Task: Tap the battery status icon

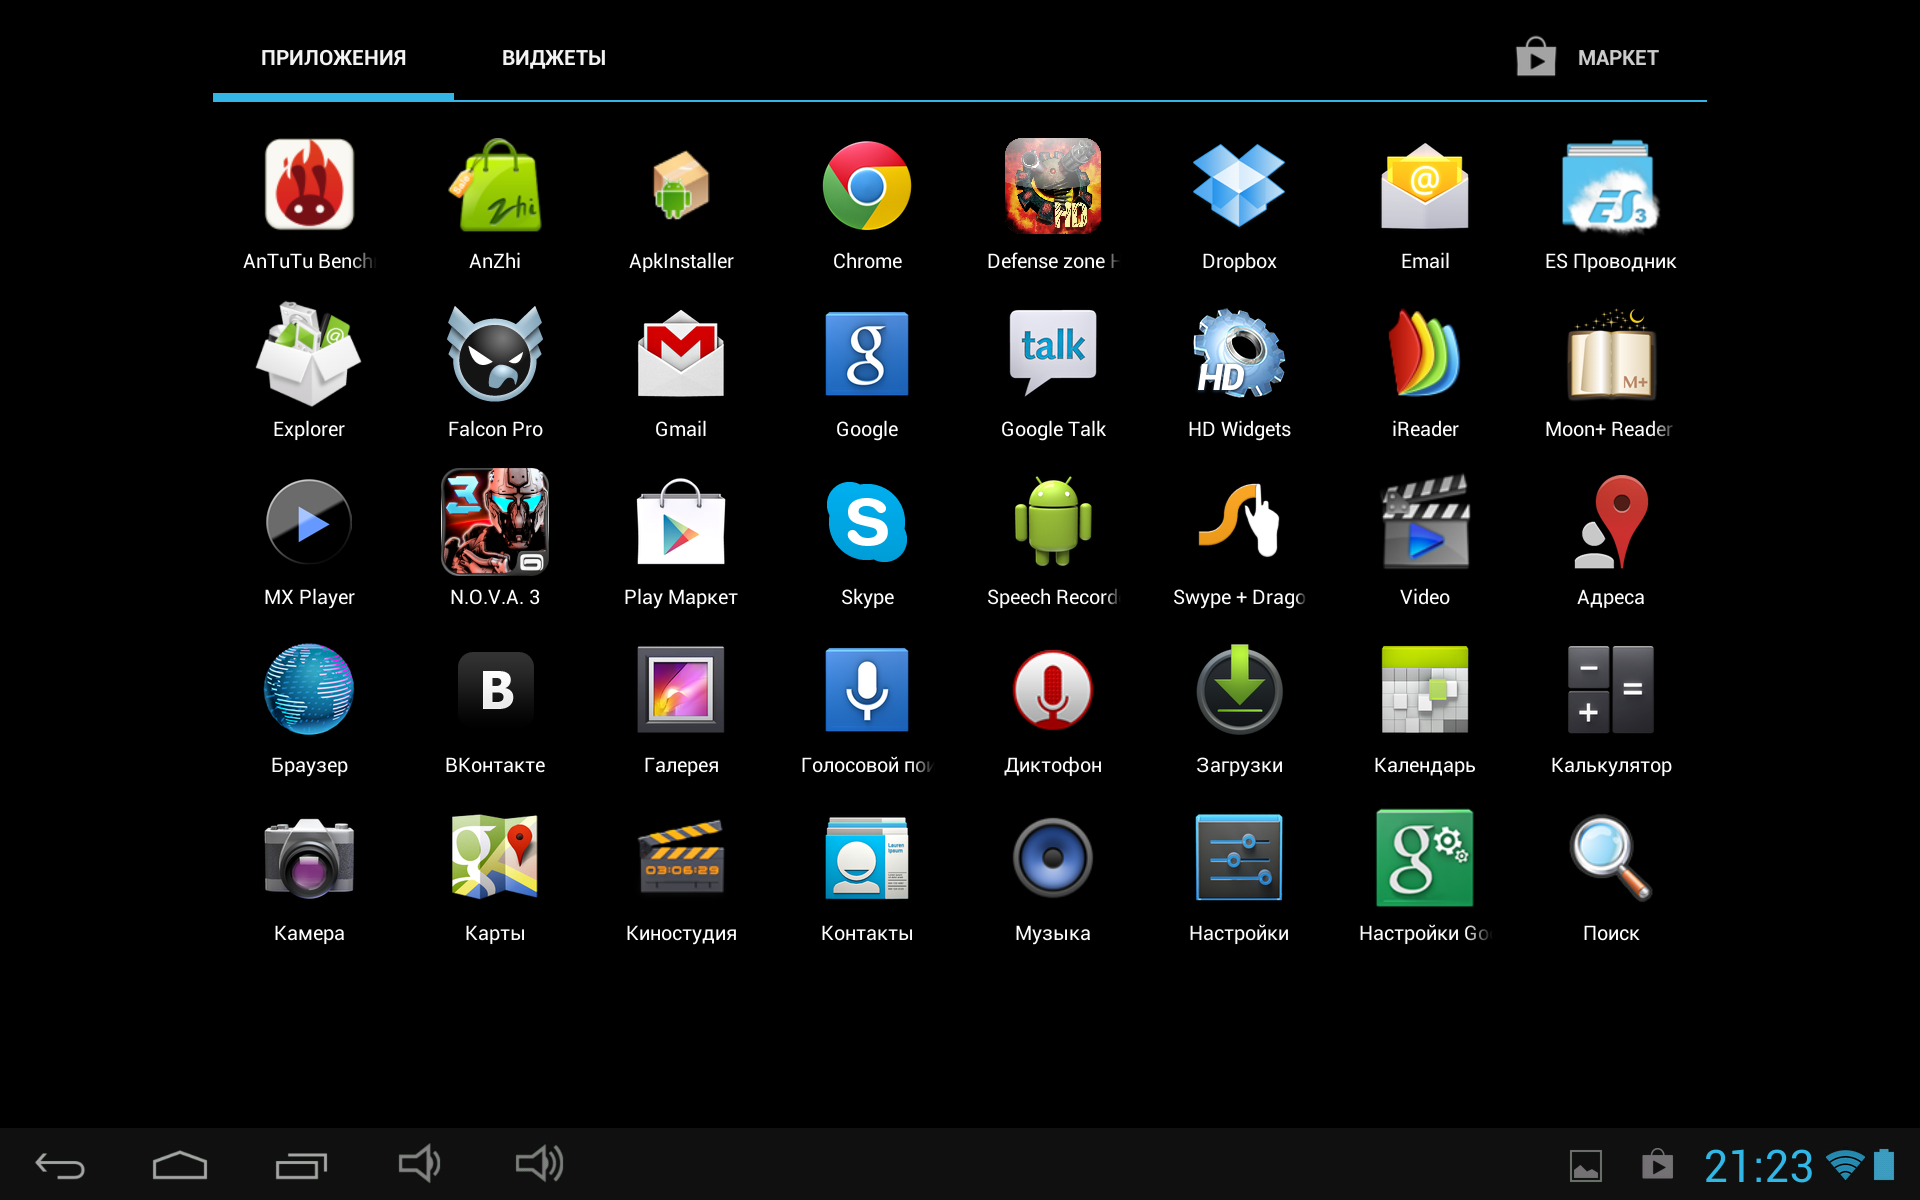Action: tap(1884, 1165)
